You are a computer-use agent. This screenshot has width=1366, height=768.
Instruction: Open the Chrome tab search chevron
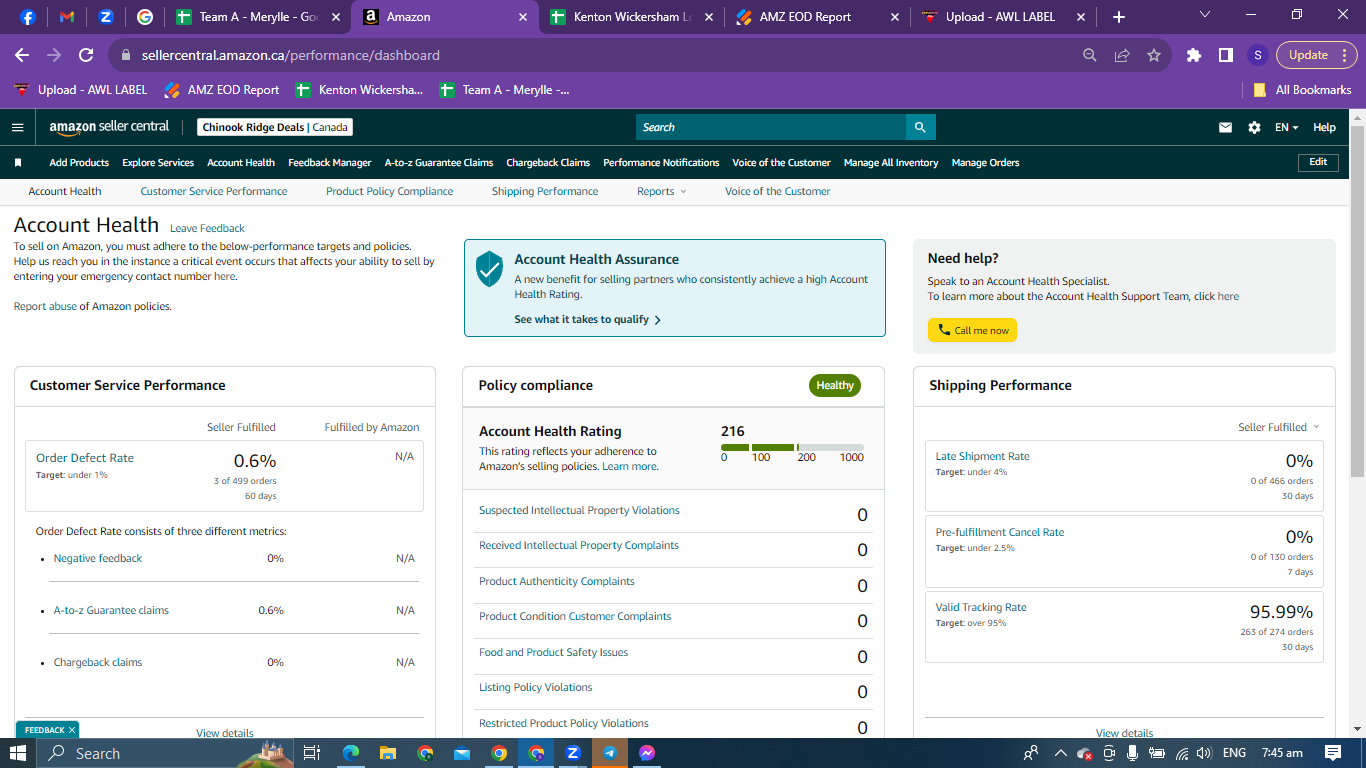click(1205, 15)
